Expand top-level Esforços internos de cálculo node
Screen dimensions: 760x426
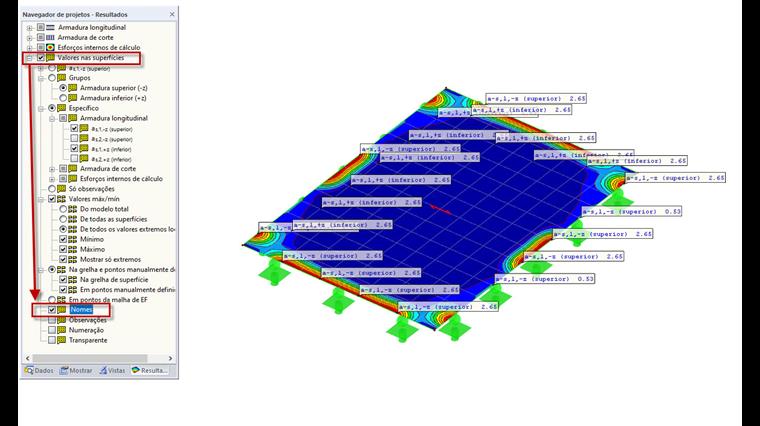(x=30, y=47)
